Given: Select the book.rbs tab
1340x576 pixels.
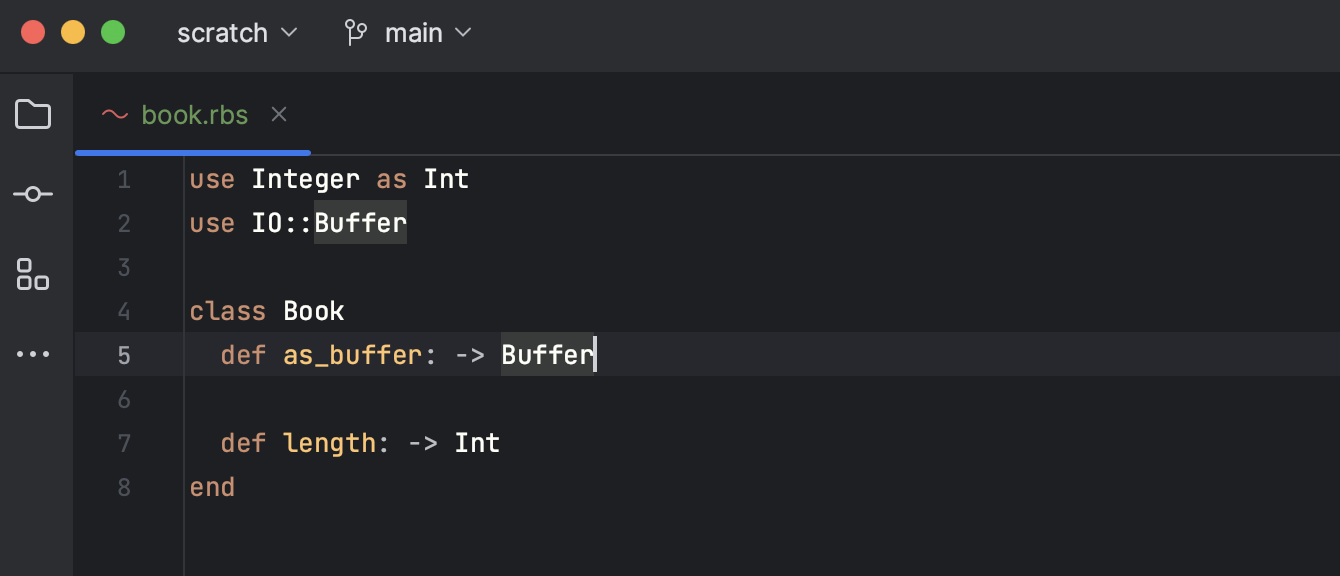Looking at the screenshot, I should tap(195, 115).
